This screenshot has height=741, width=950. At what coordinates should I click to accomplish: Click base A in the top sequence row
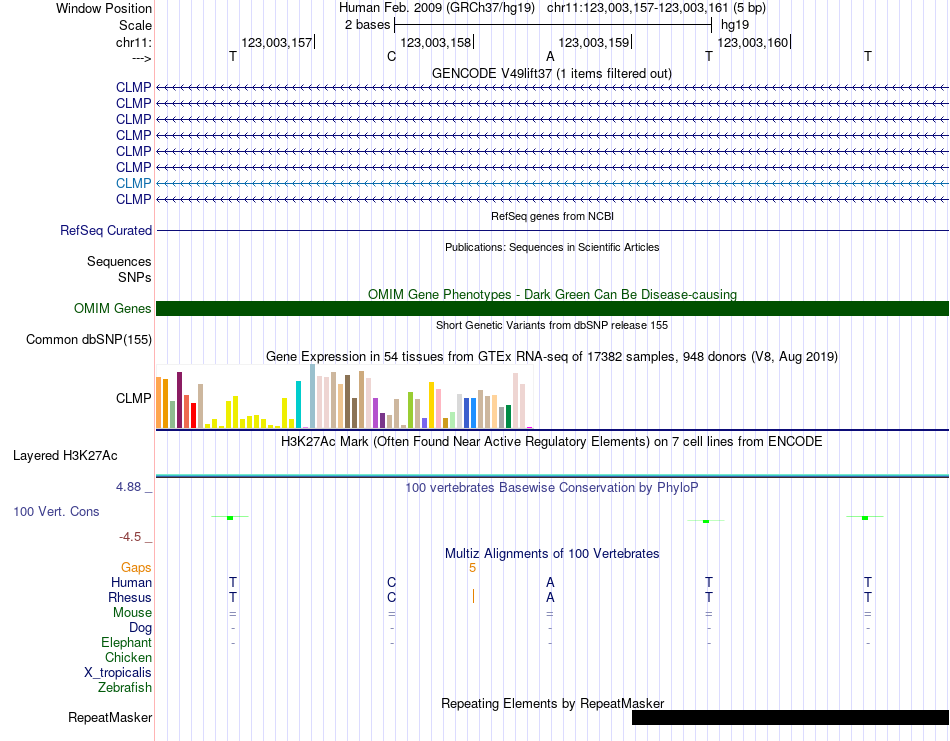coord(550,56)
